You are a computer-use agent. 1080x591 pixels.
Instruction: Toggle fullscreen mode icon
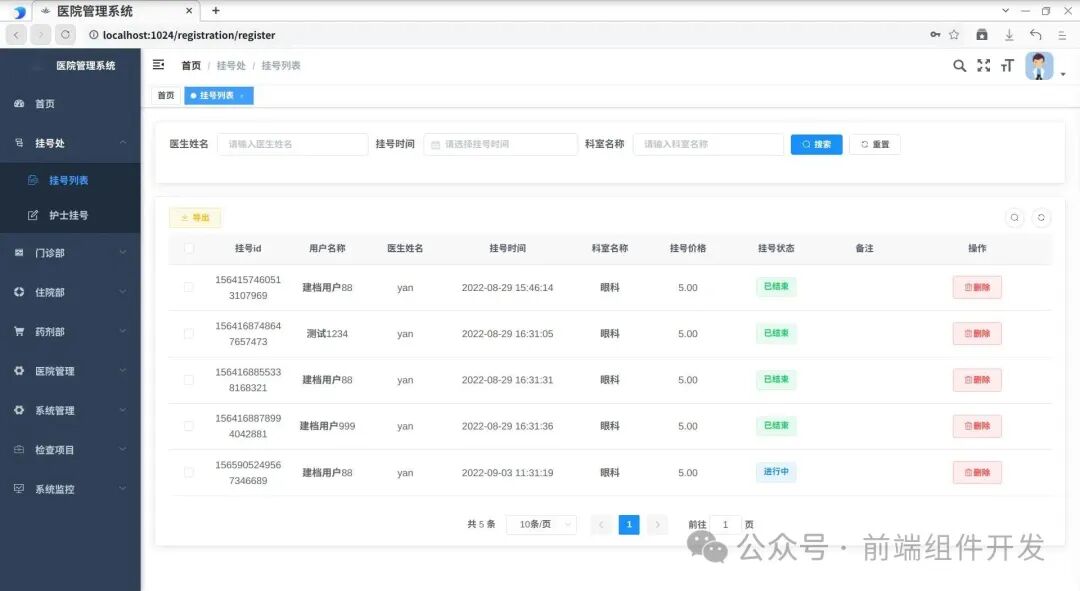pyautogui.click(x=984, y=65)
